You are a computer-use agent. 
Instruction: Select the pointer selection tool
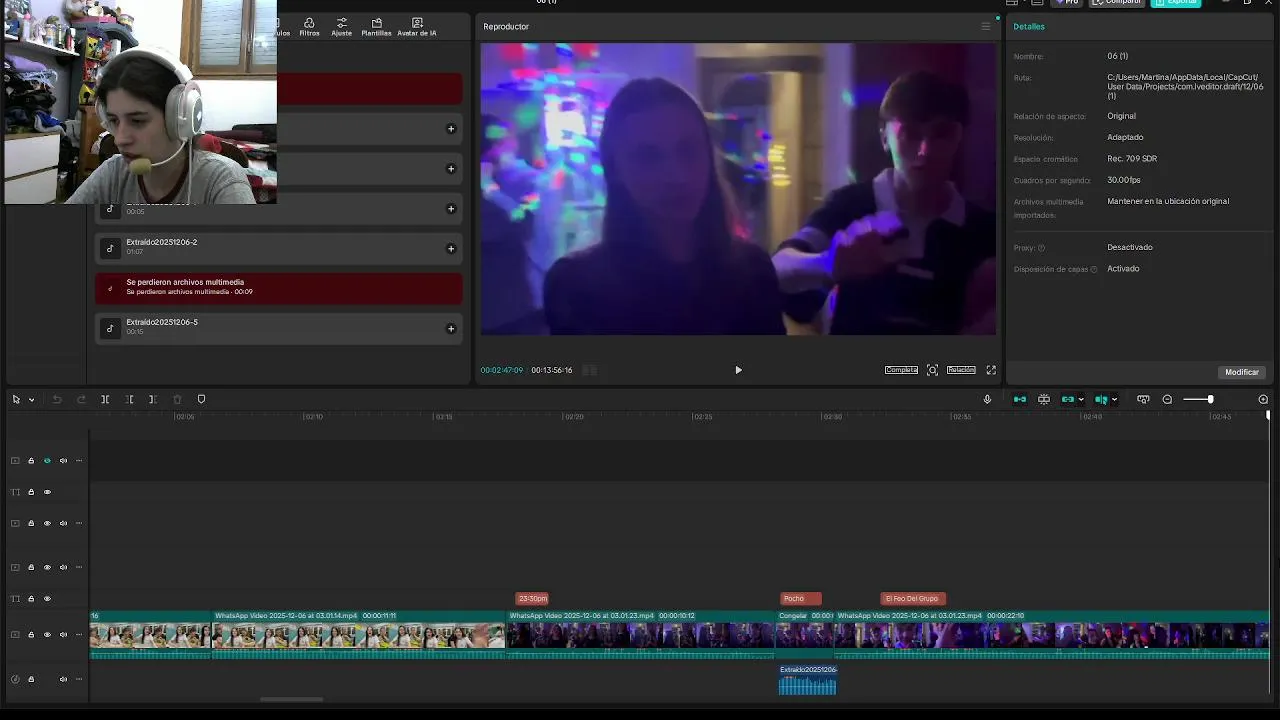16,399
